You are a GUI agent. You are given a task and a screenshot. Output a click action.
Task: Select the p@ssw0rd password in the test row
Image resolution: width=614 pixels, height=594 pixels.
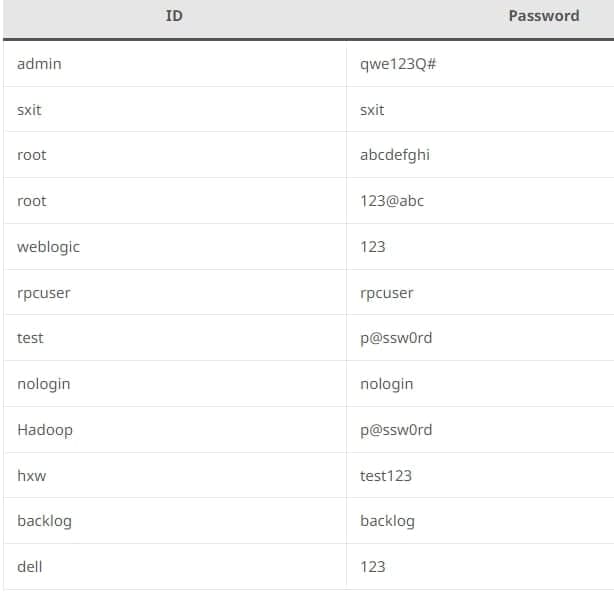click(396, 338)
